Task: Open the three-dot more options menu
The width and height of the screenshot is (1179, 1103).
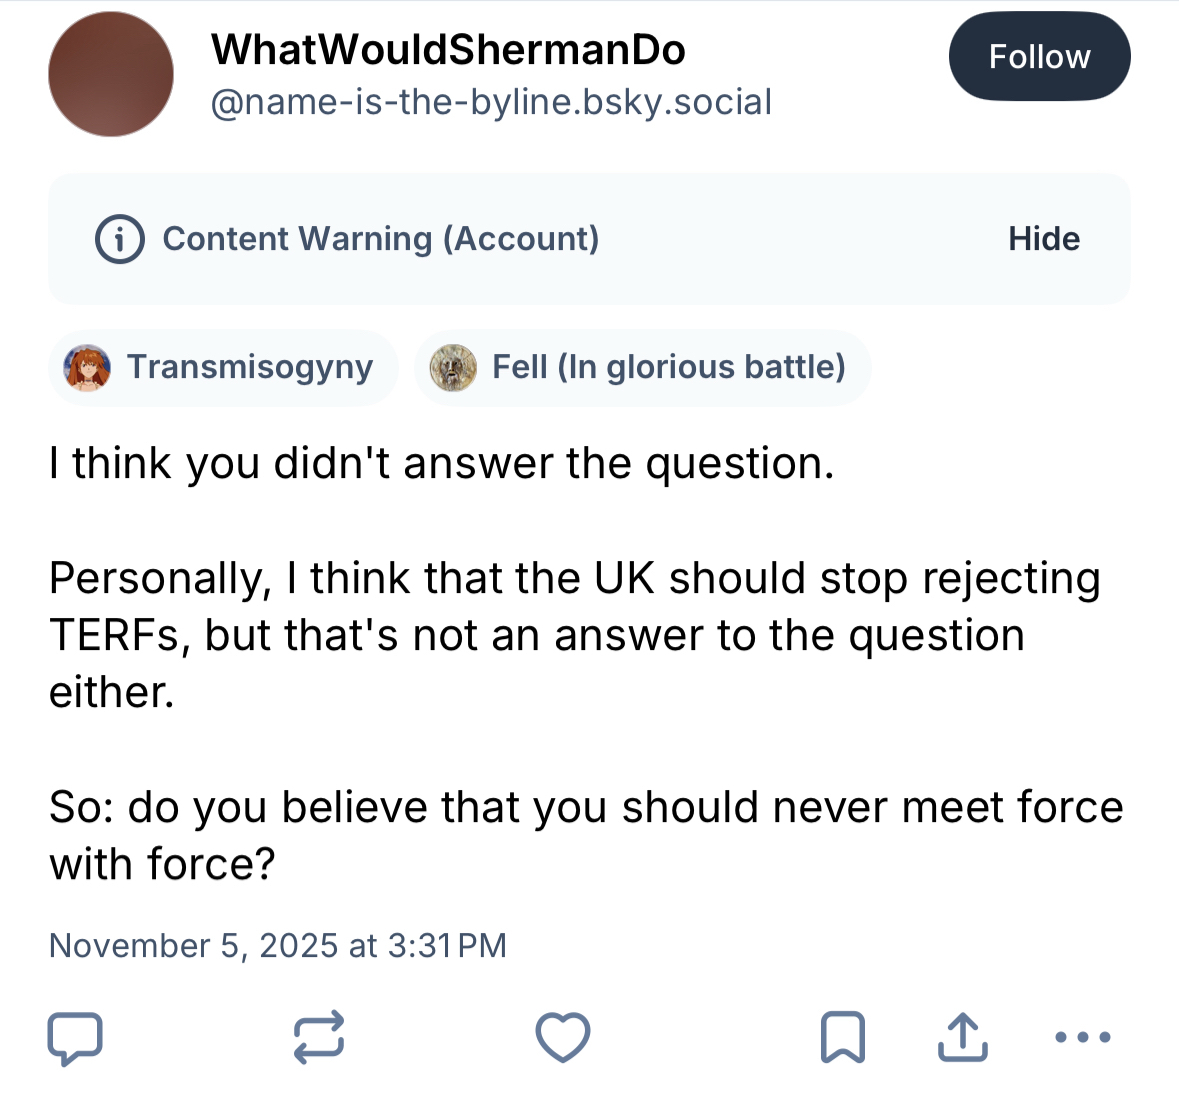Action: point(1083,1037)
